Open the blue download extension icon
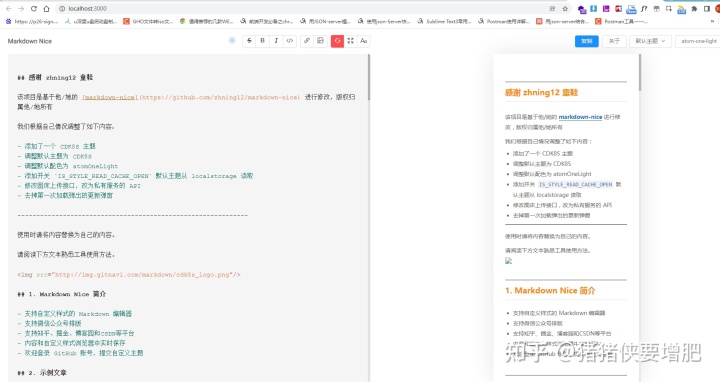Image resolution: width=720 pixels, height=382 pixels. coord(594,9)
